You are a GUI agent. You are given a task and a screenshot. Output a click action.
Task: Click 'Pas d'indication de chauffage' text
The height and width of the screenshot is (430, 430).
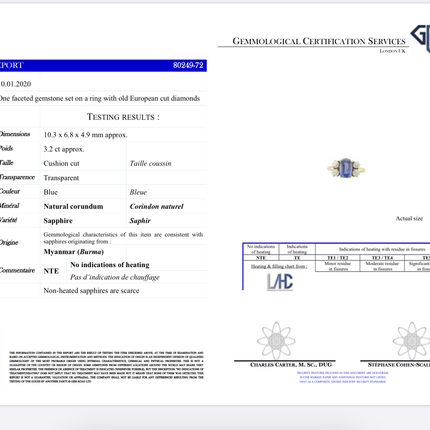(x=115, y=277)
